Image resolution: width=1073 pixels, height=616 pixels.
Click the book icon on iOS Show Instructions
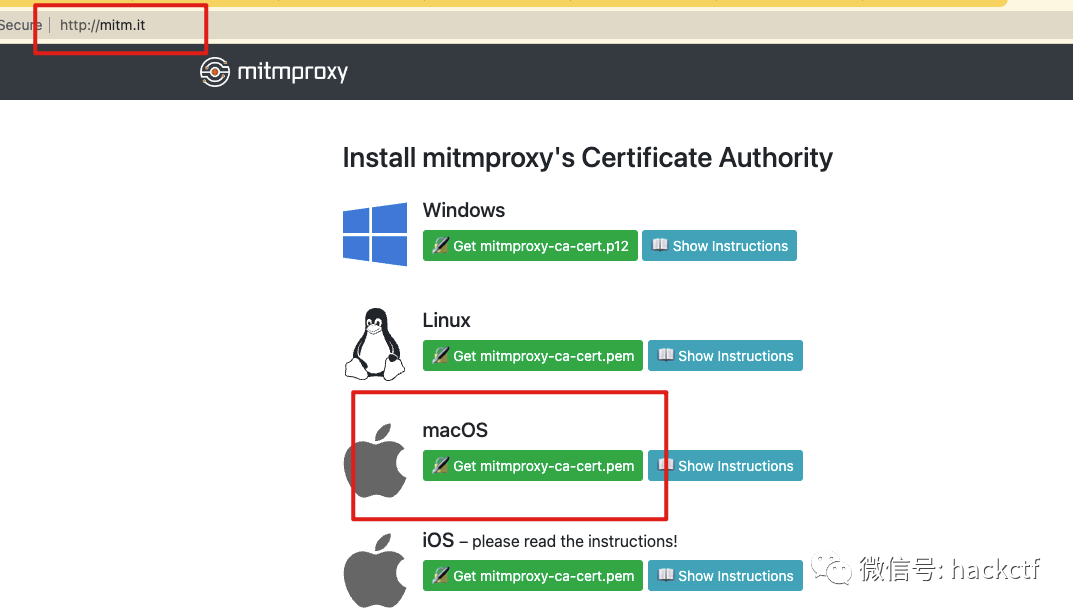[x=666, y=574]
